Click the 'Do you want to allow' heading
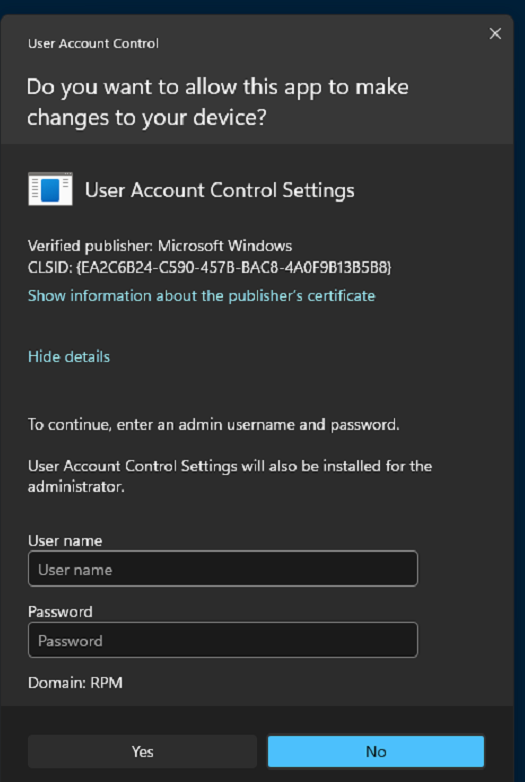This screenshot has width=525, height=782. [218, 102]
